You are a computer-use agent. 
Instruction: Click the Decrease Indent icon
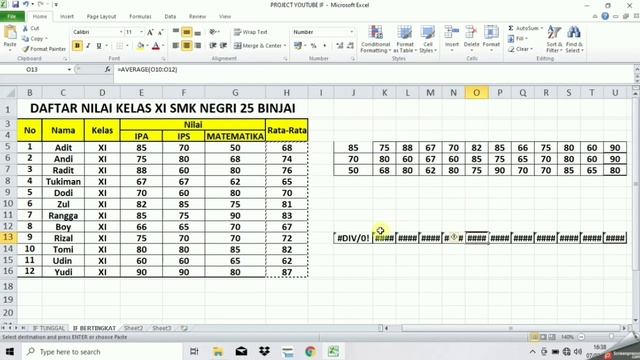click(x=212, y=46)
